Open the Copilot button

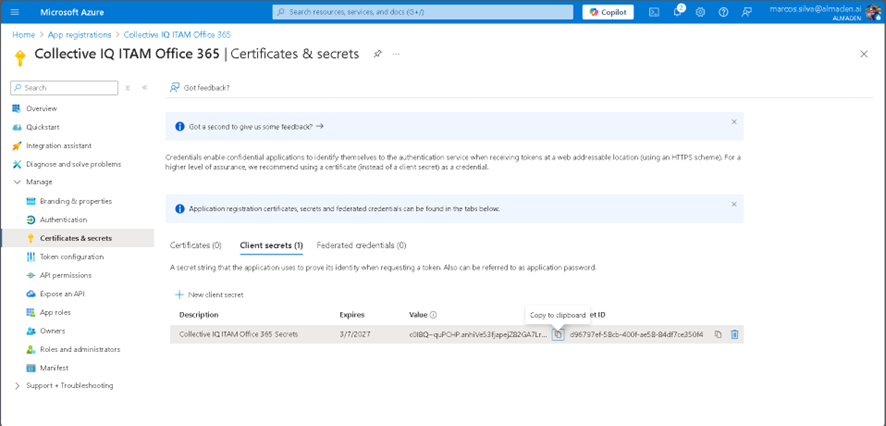[x=607, y=12]
